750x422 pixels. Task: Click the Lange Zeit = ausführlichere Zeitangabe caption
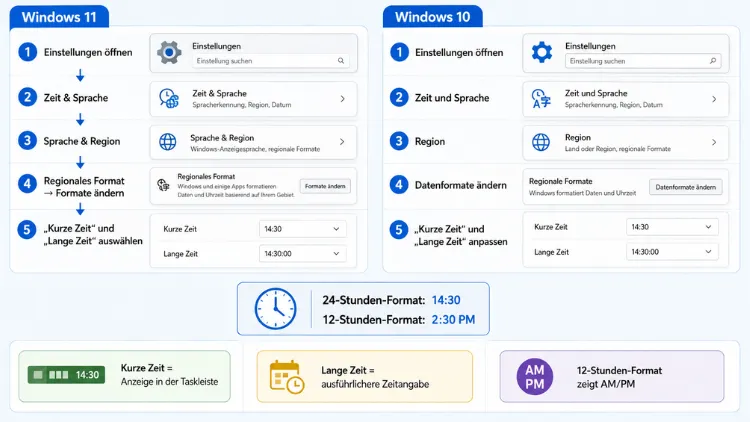coord(375,377)
